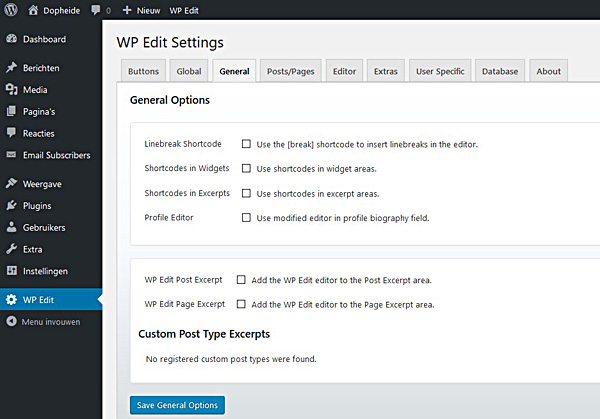The width and height of the screenshot is (600, 419).
Task: Switch to the Buttons tab
Action: click(143, 71)
